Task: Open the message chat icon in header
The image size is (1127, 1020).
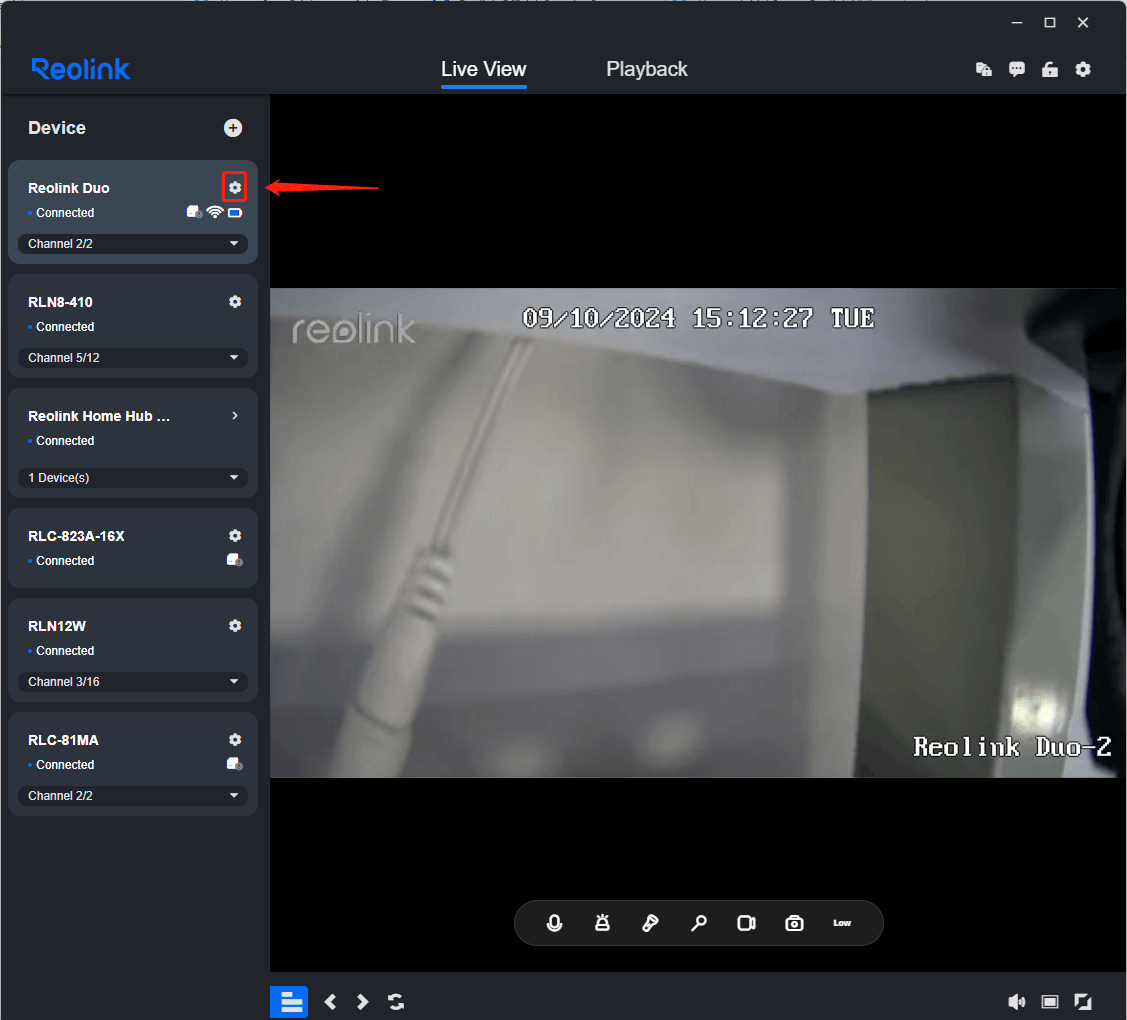Action: pos(1017,70)
